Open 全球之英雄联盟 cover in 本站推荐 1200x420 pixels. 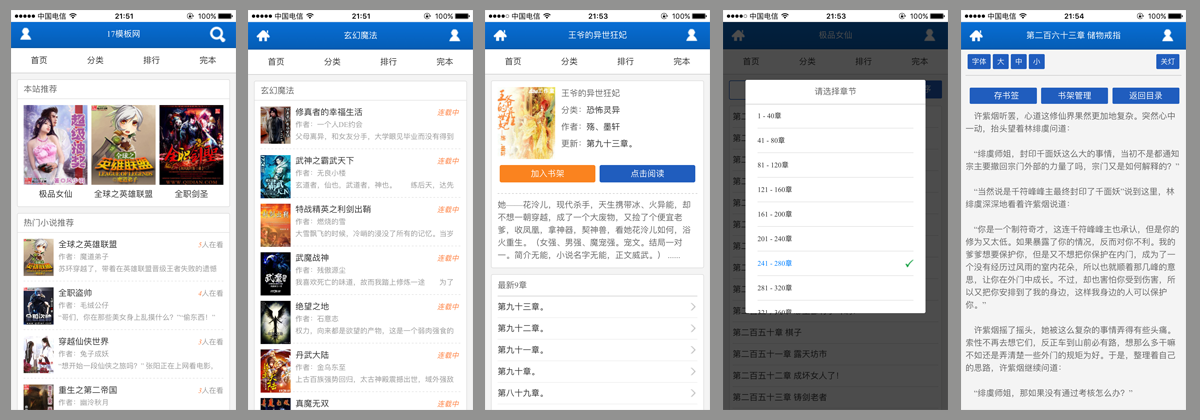point(123,145)
